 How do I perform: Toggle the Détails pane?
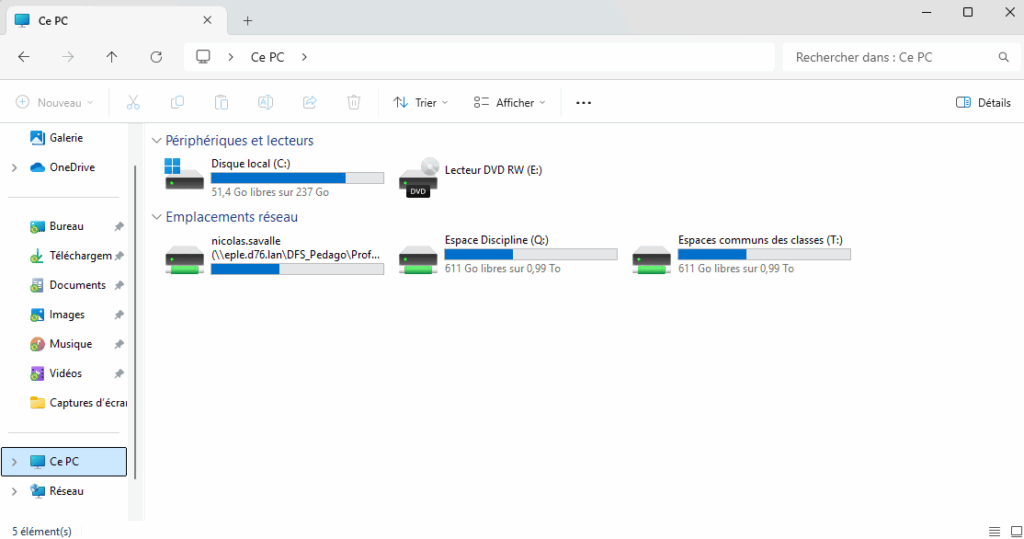983,102
